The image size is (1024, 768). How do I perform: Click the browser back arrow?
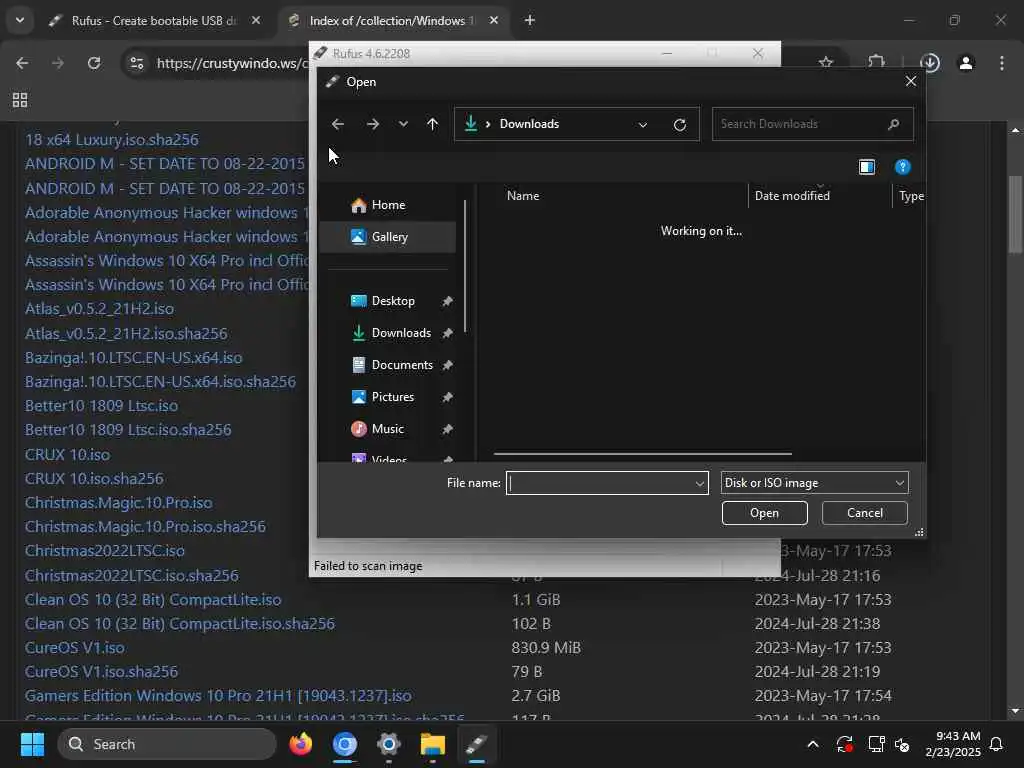(22, 63)
